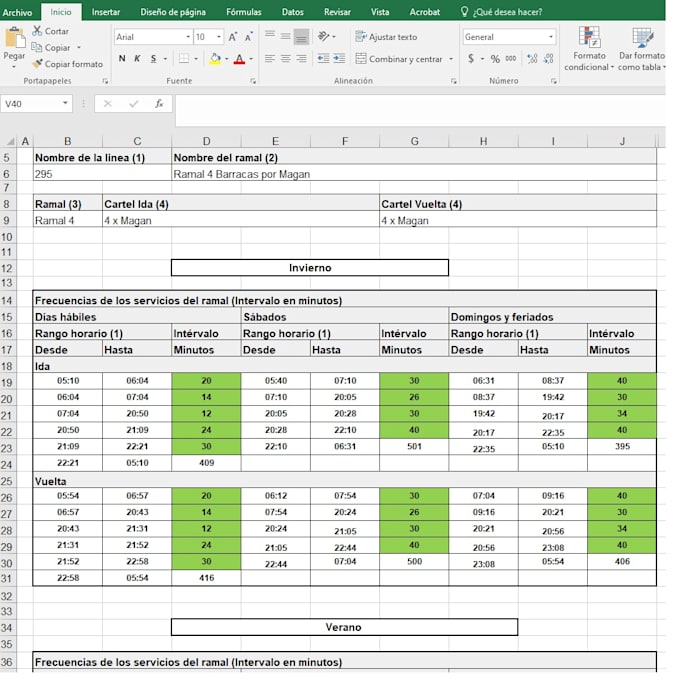Align text to top
The height and width of the screenshot is (681, 680).
click(x=270, y=36)
